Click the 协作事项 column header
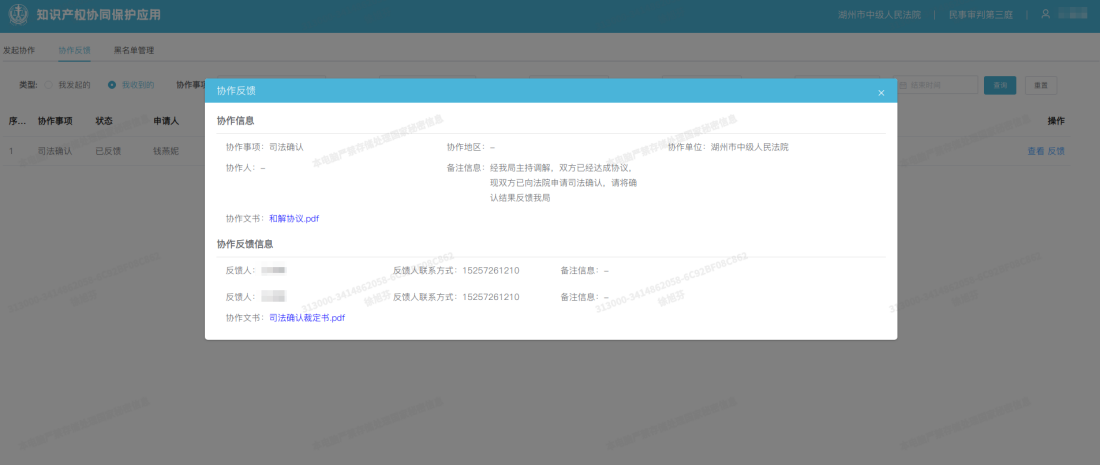The height and width of the screenshot is (465, 1100). [55, 121]
